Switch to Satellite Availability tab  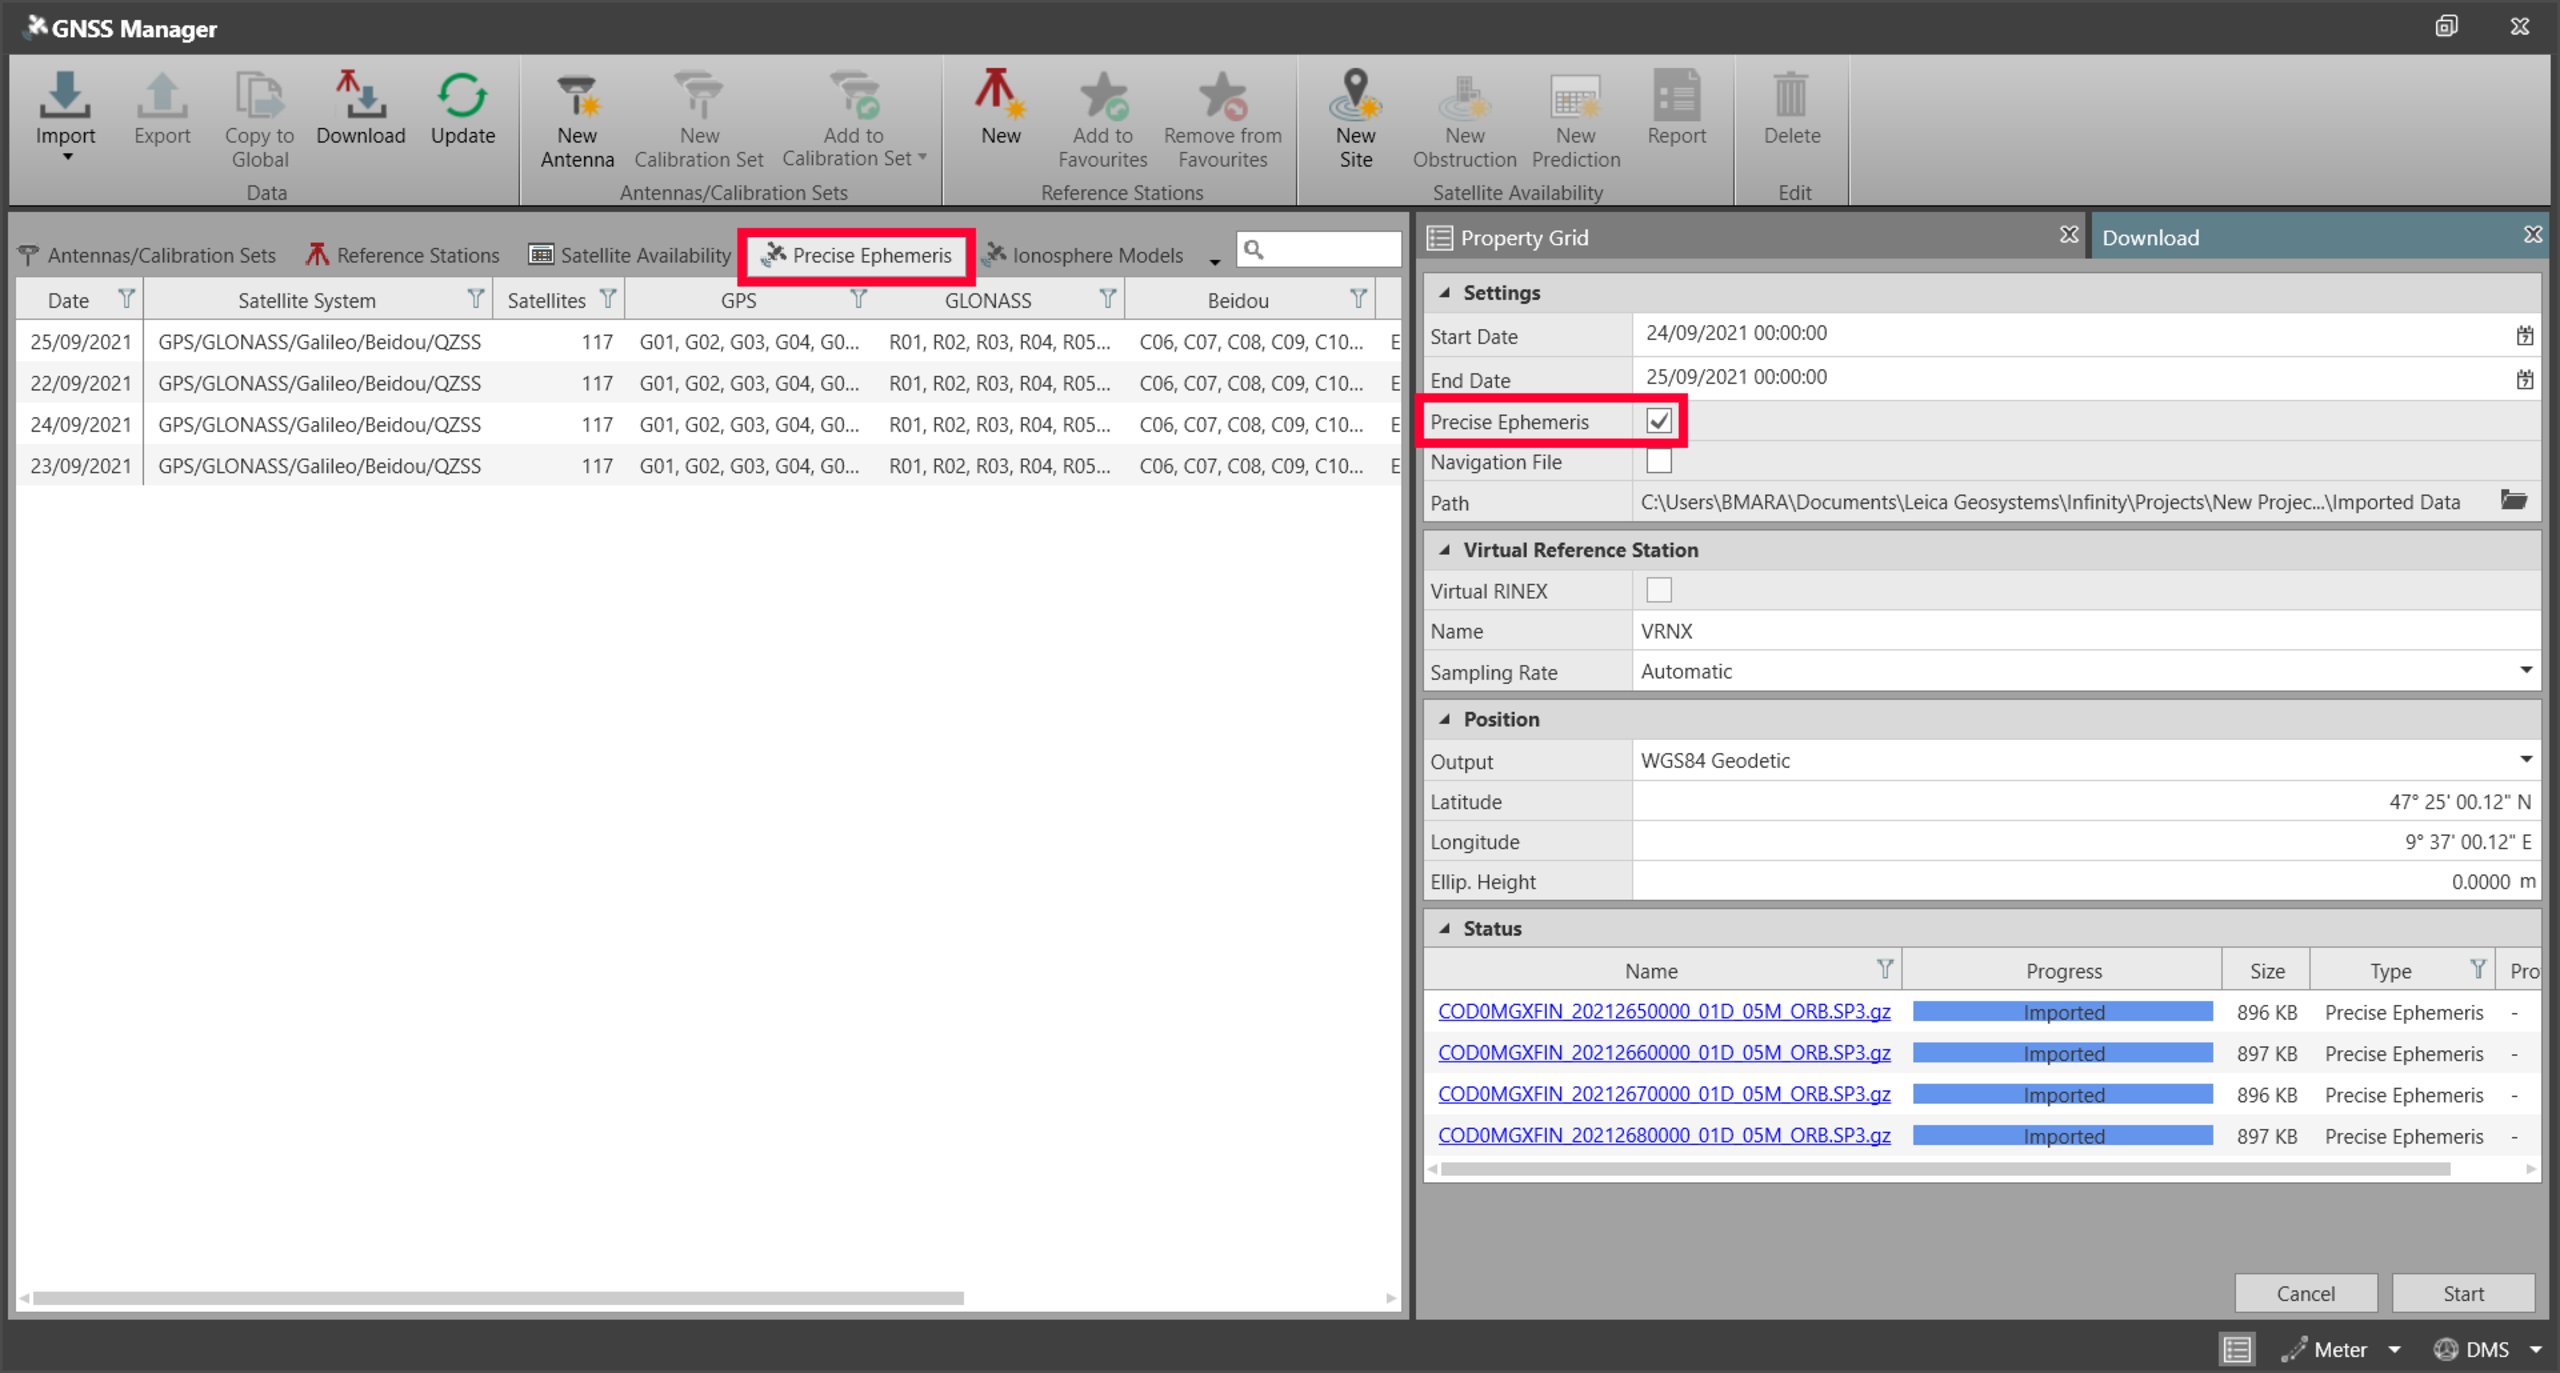click(x=630, y=255)
